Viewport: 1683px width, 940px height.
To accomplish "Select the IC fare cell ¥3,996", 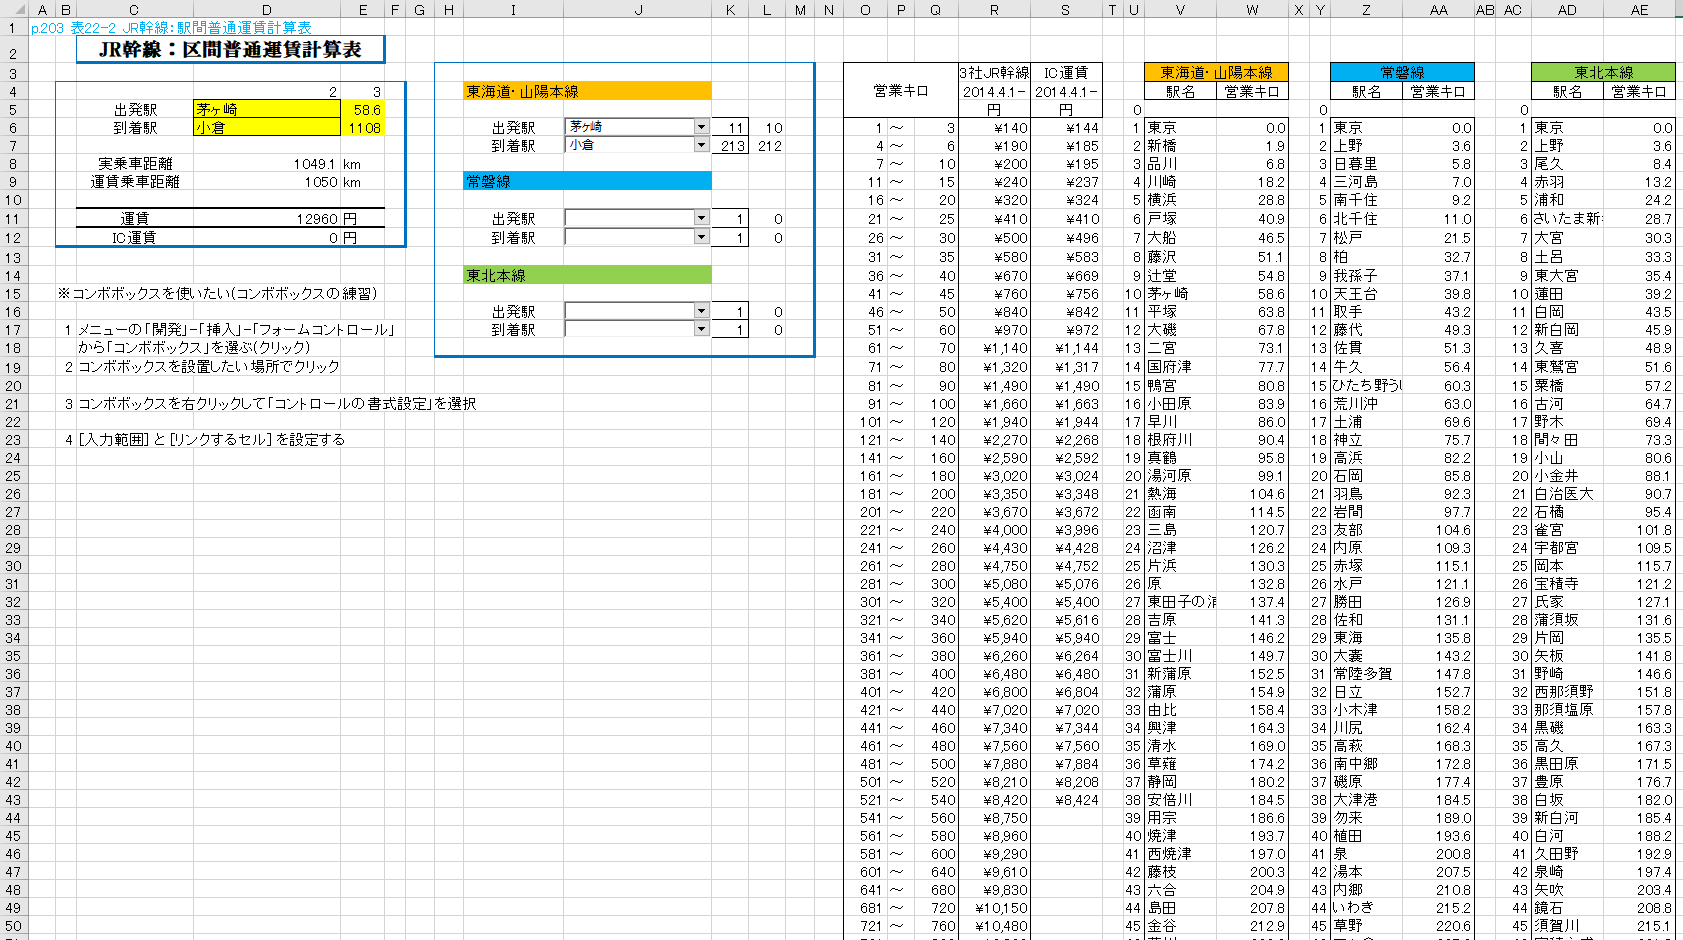I will click(x=1066, y=530).
